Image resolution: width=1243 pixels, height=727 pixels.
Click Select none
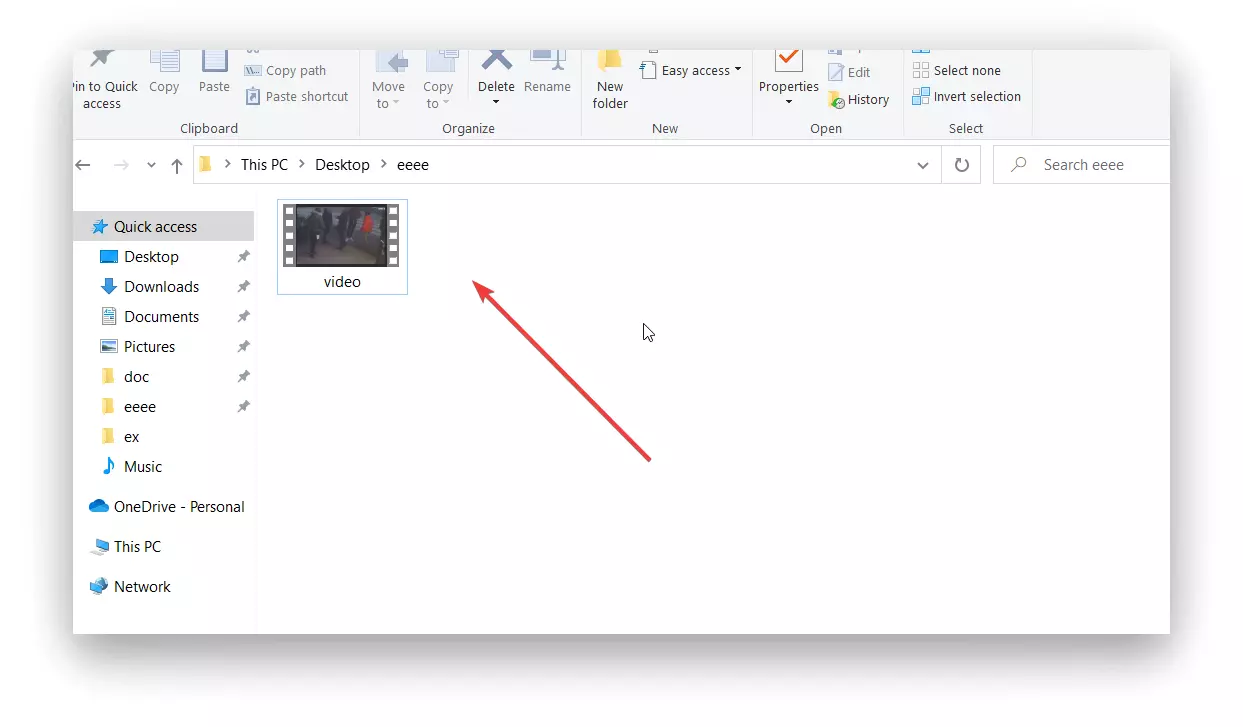(957, 71)
